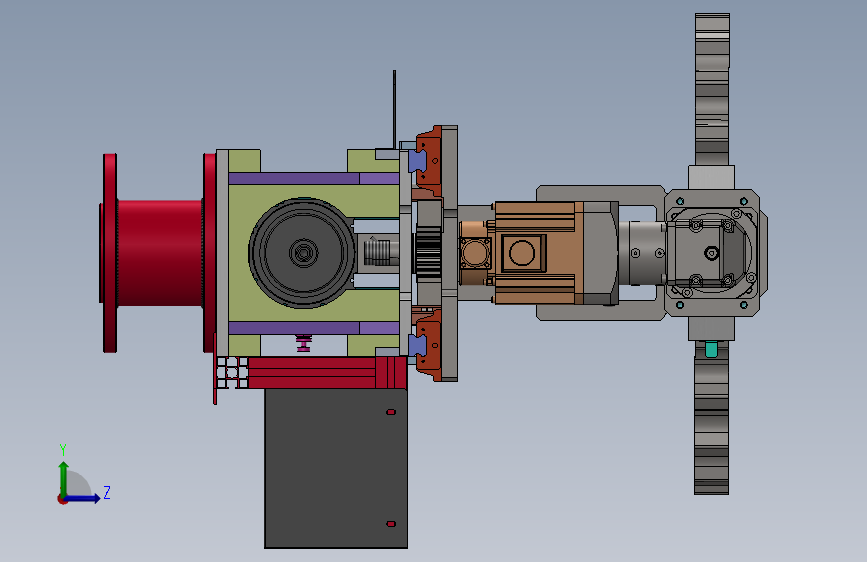The height and width of the screenshot is (562, 867).
Task: Click the blue Z axis of the triad
Action: tap(83, 498)
